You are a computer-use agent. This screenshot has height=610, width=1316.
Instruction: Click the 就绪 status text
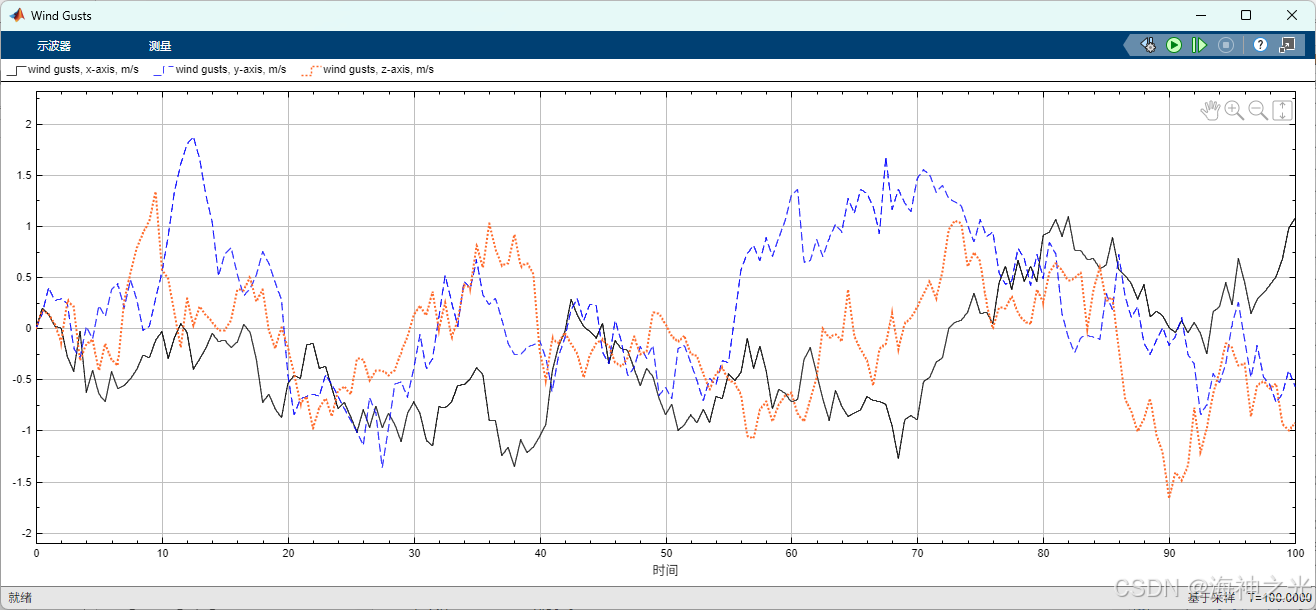(x=20, y=597)
